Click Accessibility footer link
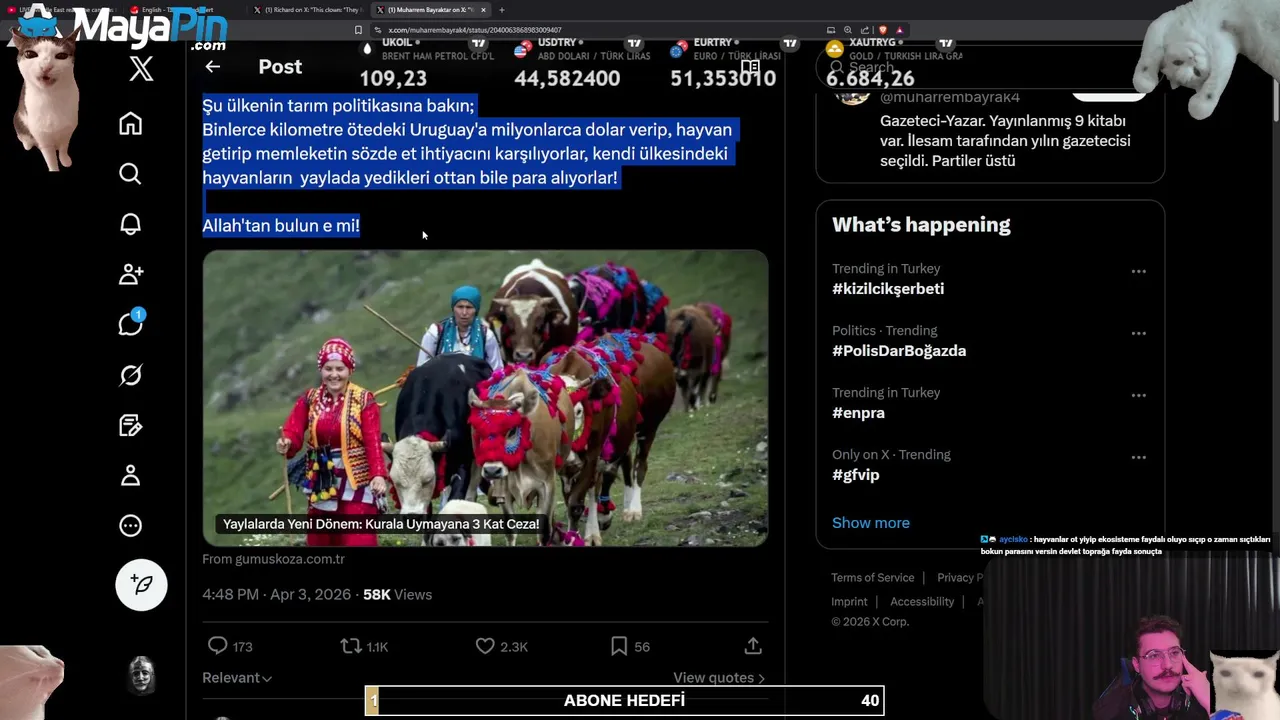1280x720 pixels. coord(922,601)
